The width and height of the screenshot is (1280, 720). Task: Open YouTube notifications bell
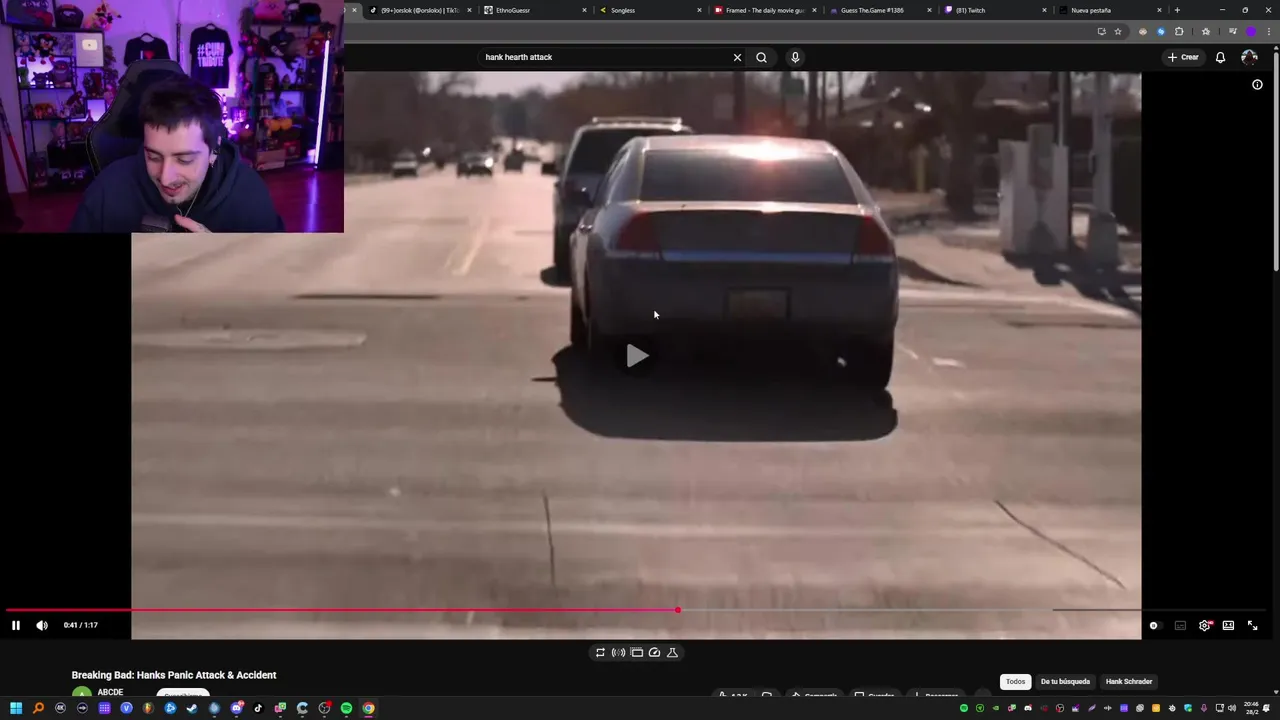pyautogui.click(x=1220, y=57)
